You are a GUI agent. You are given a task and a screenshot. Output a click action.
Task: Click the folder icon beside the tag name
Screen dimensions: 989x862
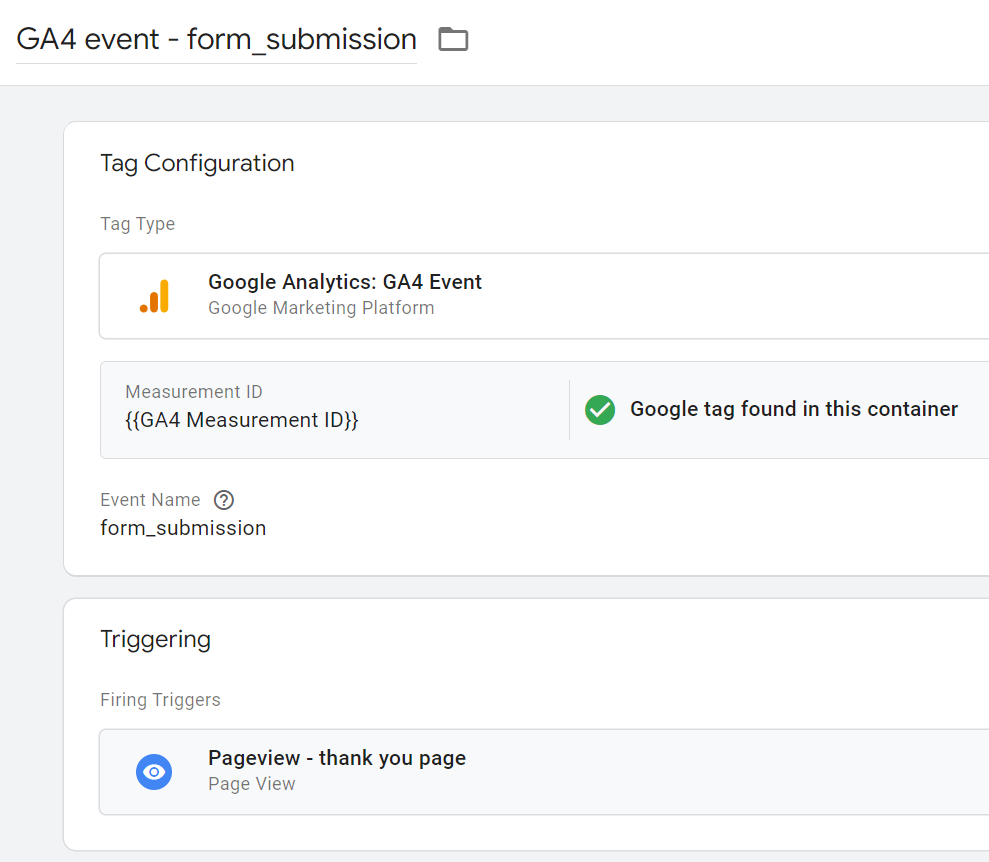click(453, 40)
